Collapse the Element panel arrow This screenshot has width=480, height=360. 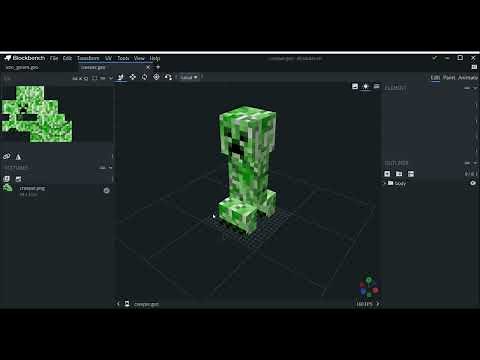[475, 88]
